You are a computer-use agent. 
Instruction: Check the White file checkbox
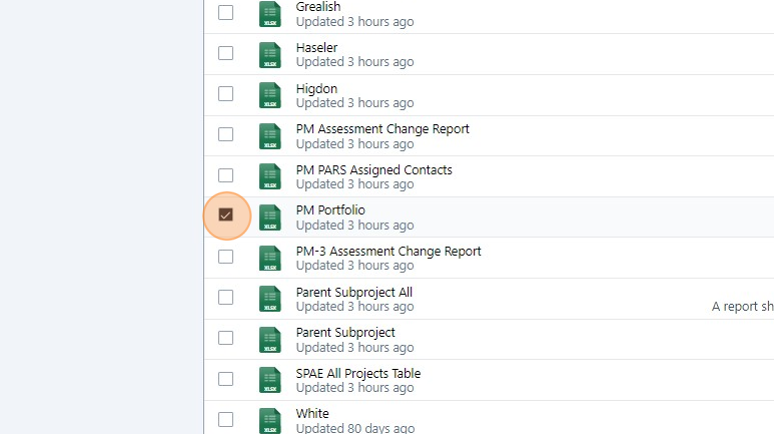point(226,419)
